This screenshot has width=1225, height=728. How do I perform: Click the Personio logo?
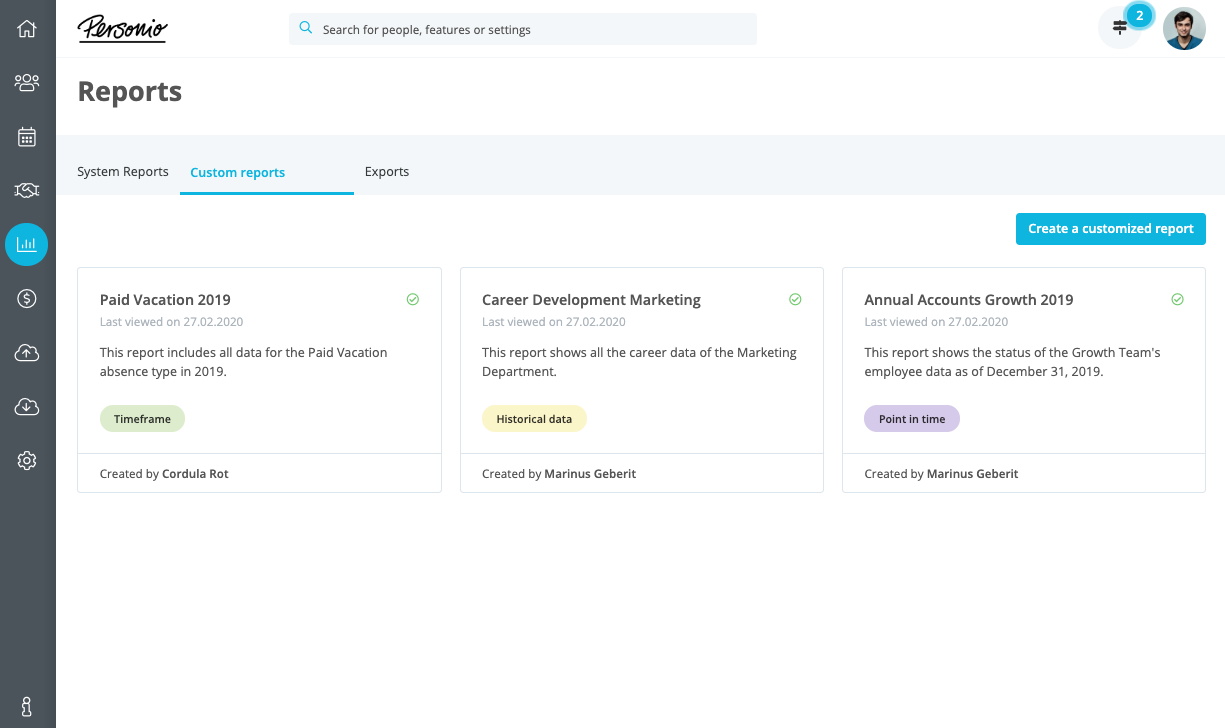pyautogui.click(x=122, y=29)
